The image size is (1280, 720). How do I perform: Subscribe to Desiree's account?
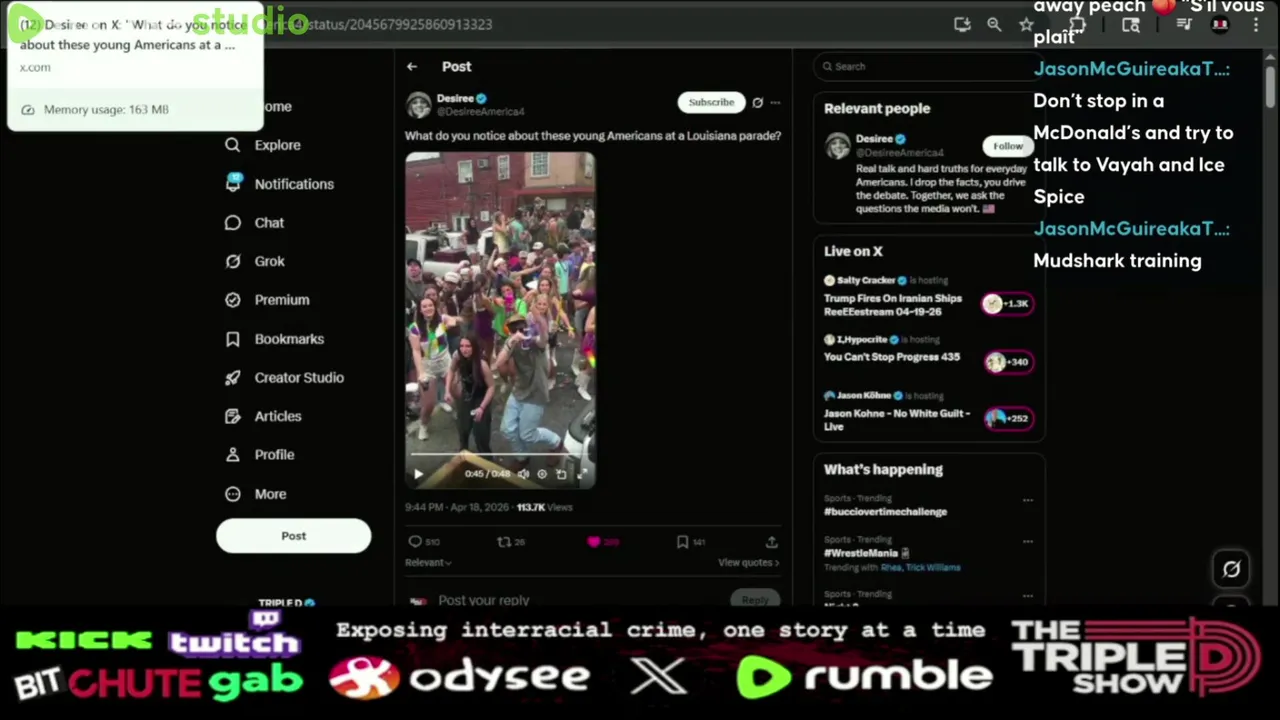(x=711, y=102)
